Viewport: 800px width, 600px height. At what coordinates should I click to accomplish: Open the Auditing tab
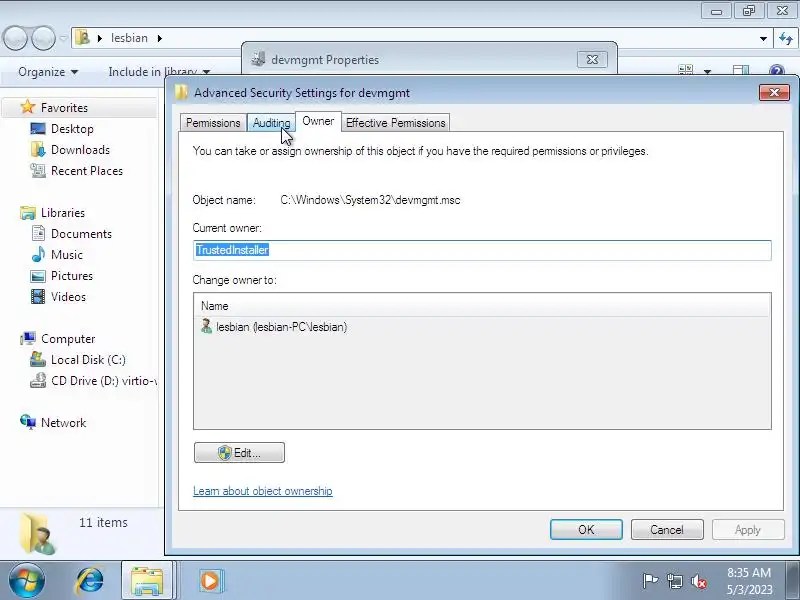click(x=271, y=123)
